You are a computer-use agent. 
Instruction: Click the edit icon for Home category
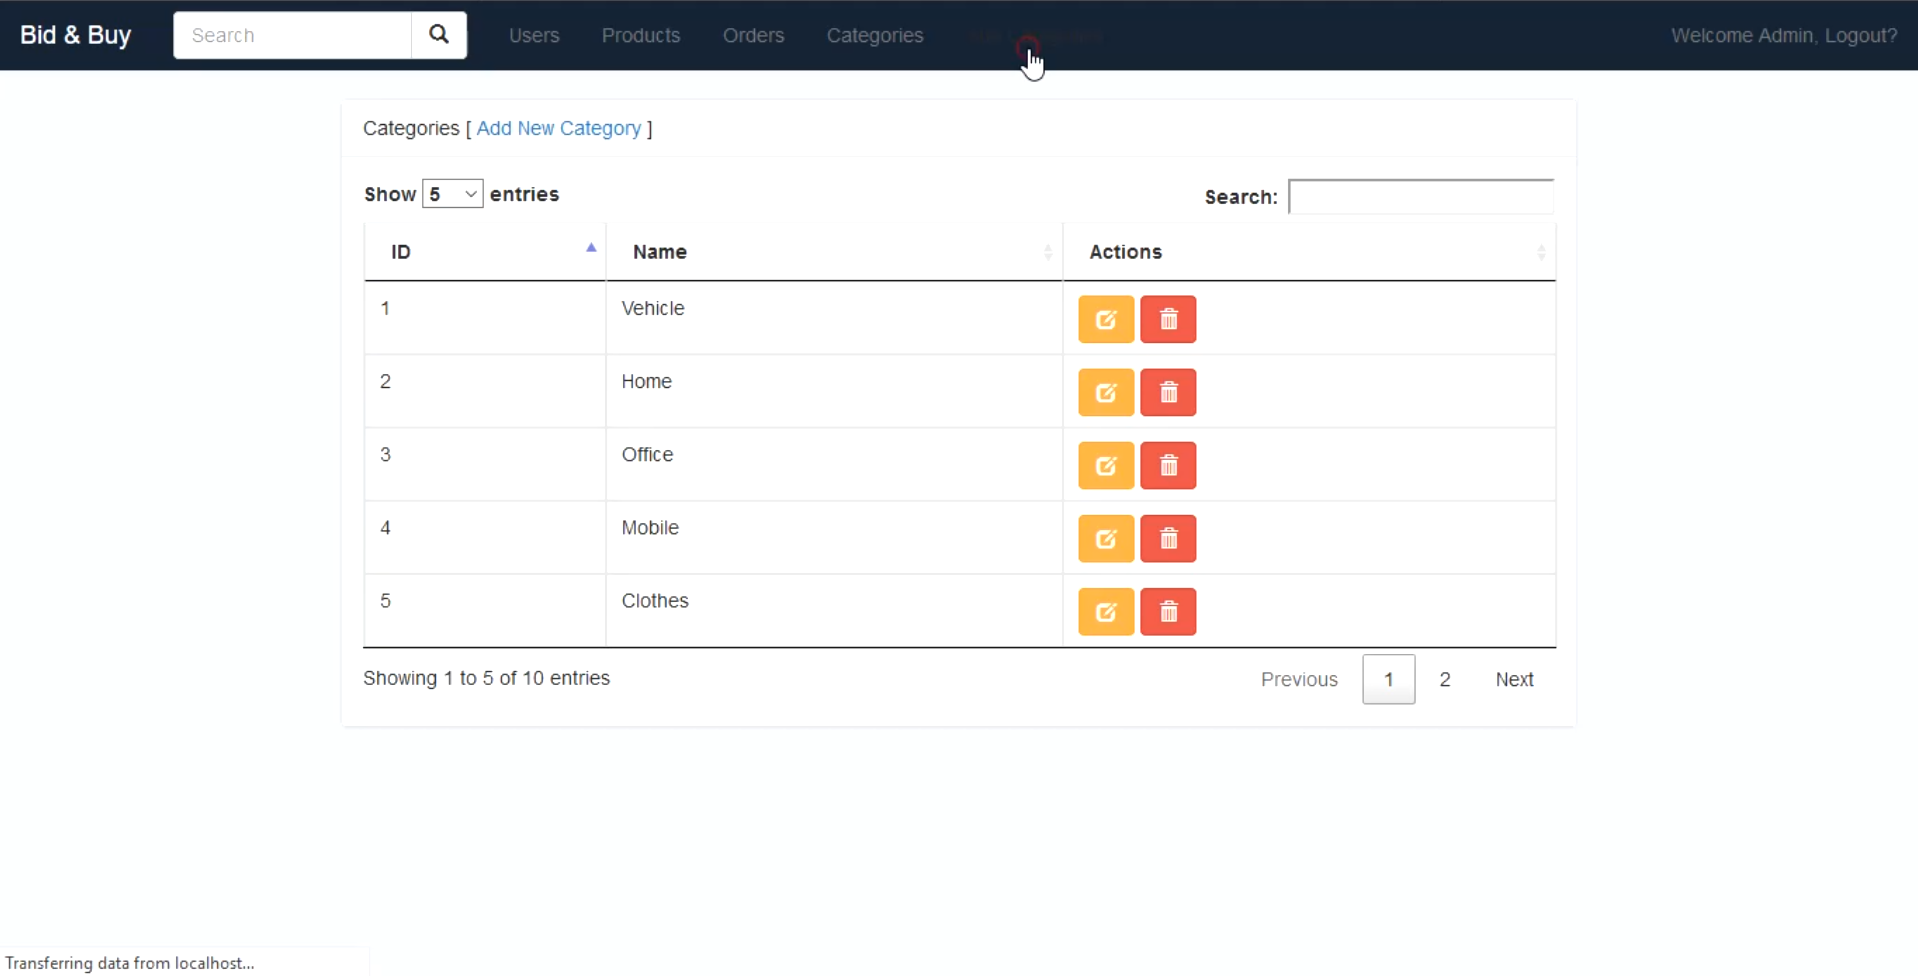[1105, 393]
